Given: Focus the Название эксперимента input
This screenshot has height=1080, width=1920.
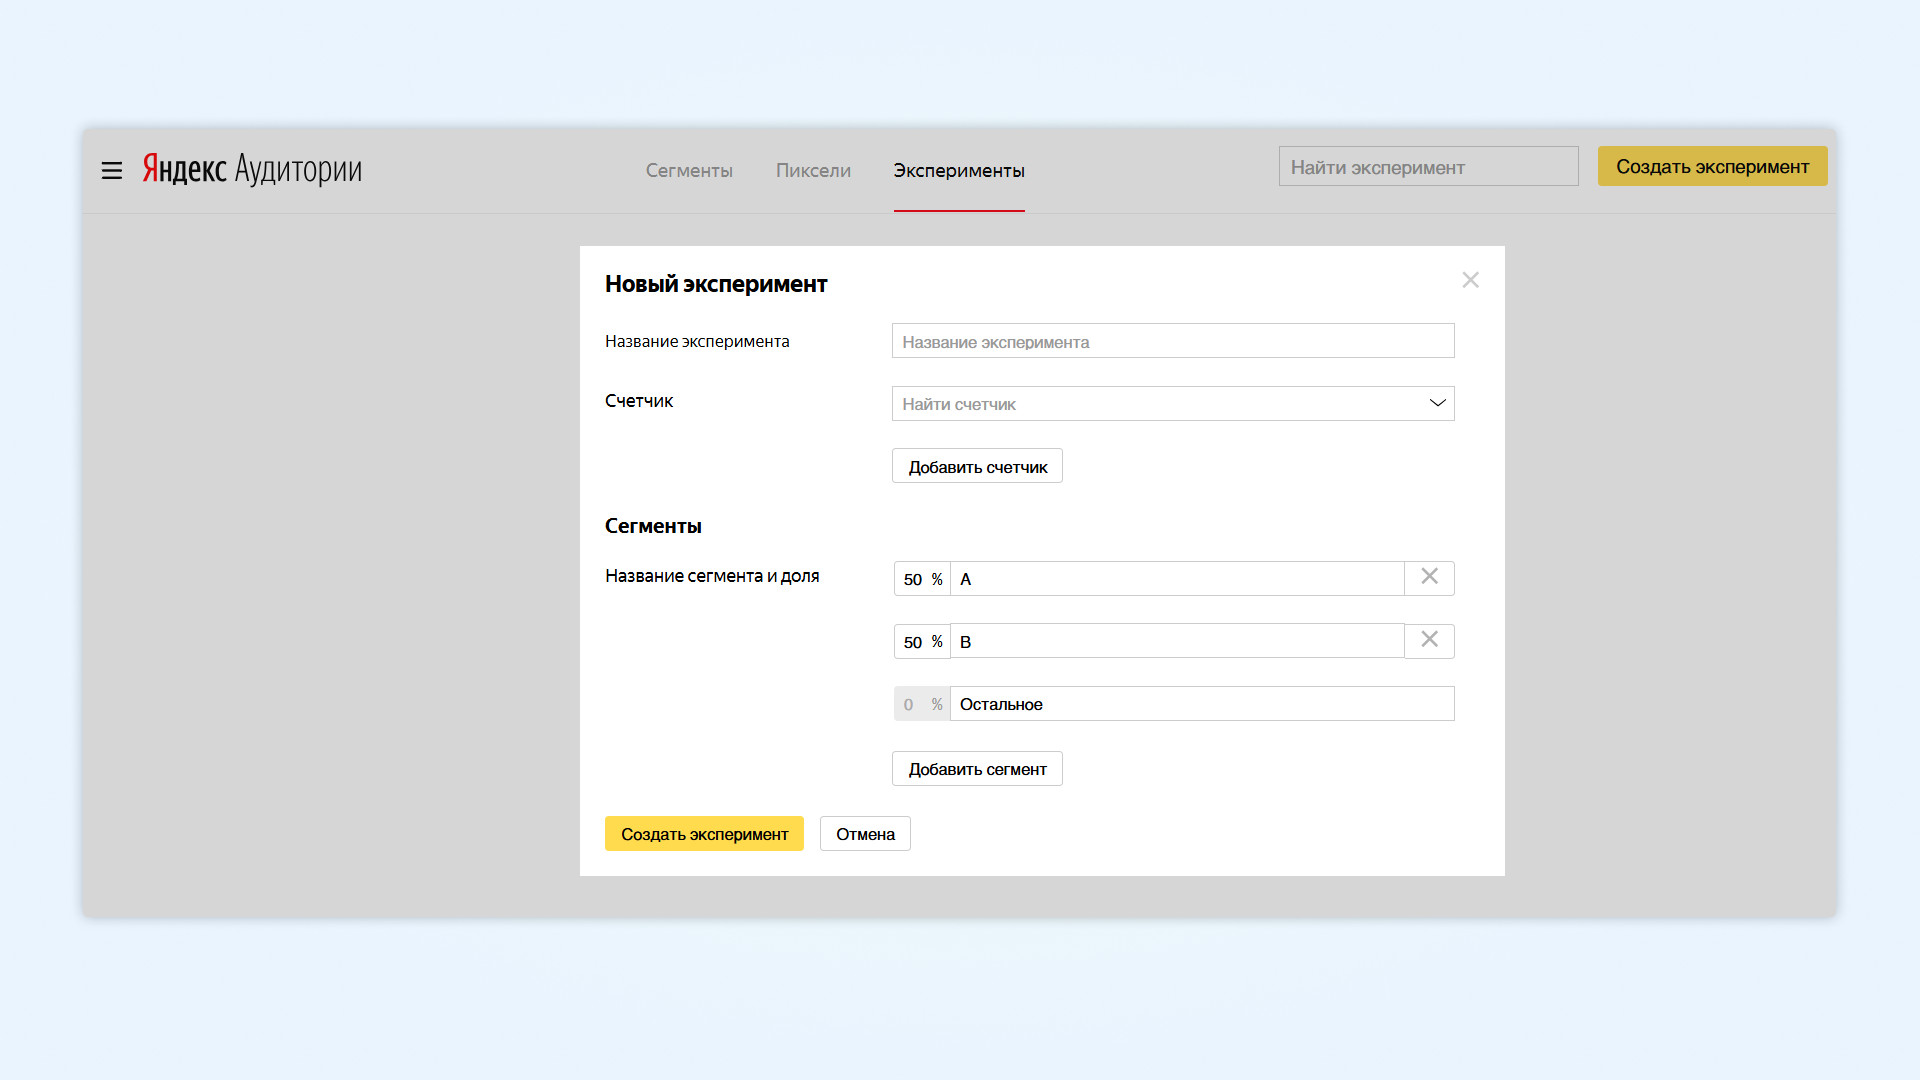Looking at the screenshot, I should click(1172, 341).
